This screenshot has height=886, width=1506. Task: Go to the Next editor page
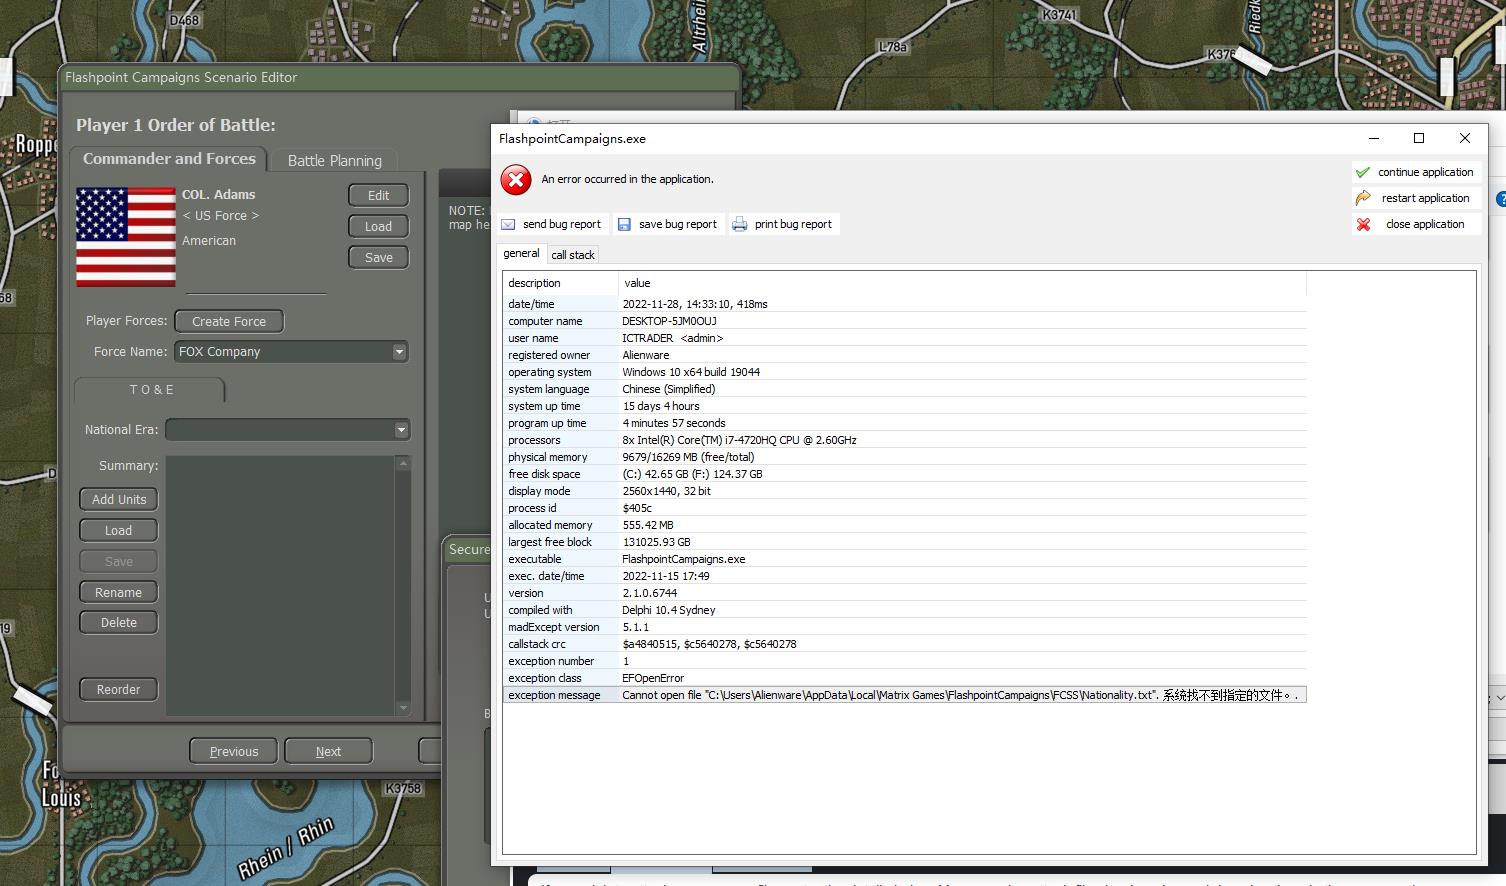[x=328, y=751]
